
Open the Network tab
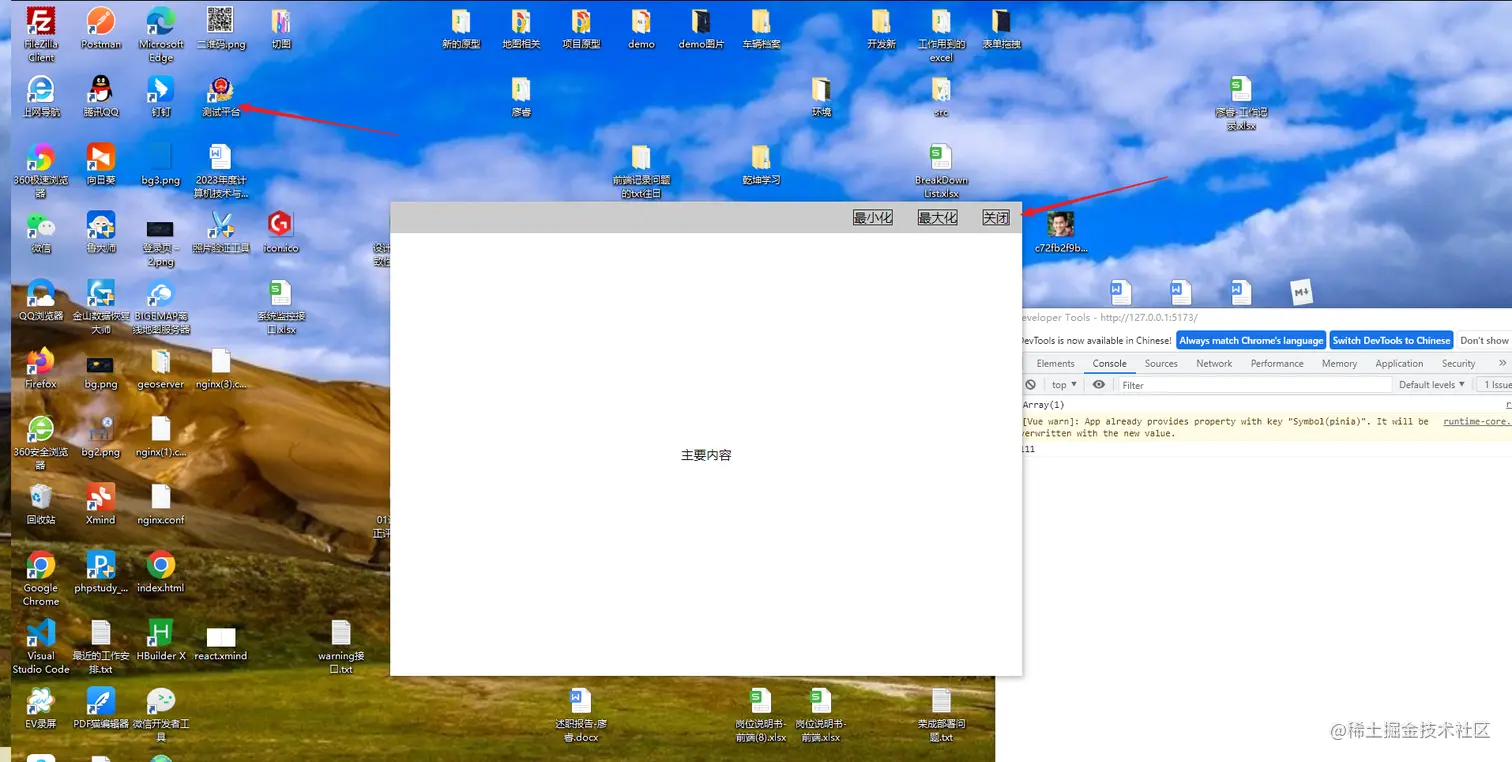coord(1214,364)
